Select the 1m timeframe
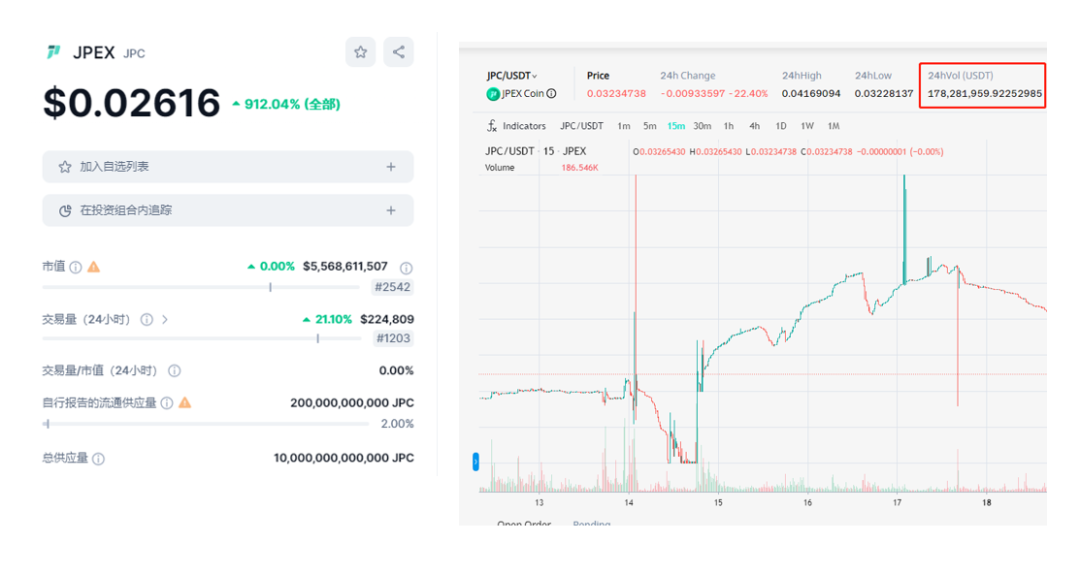1080x575 pixels. point(624,126)
